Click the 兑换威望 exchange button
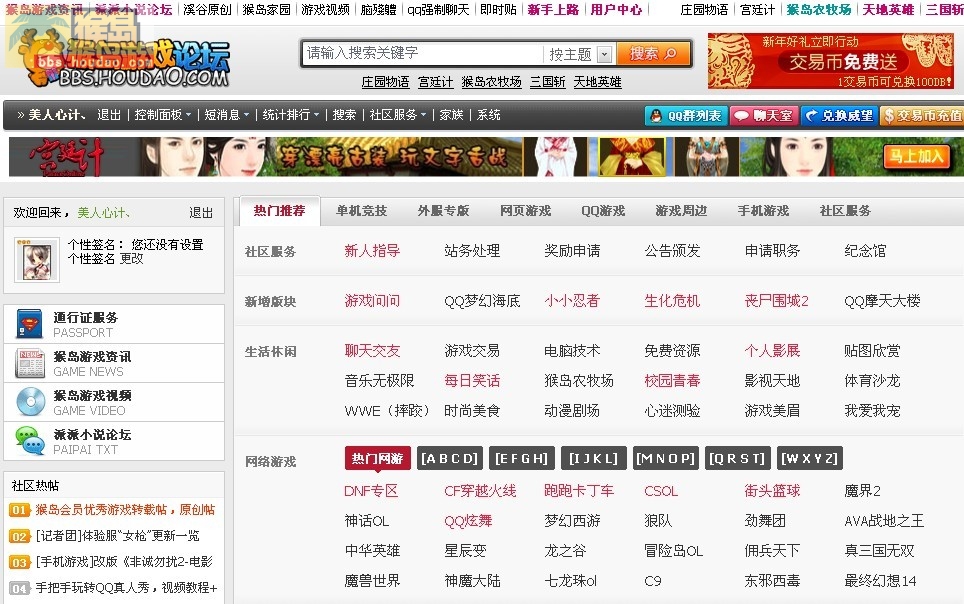The height and width of the screenshot is (604, 964). [x=839, y=116]
